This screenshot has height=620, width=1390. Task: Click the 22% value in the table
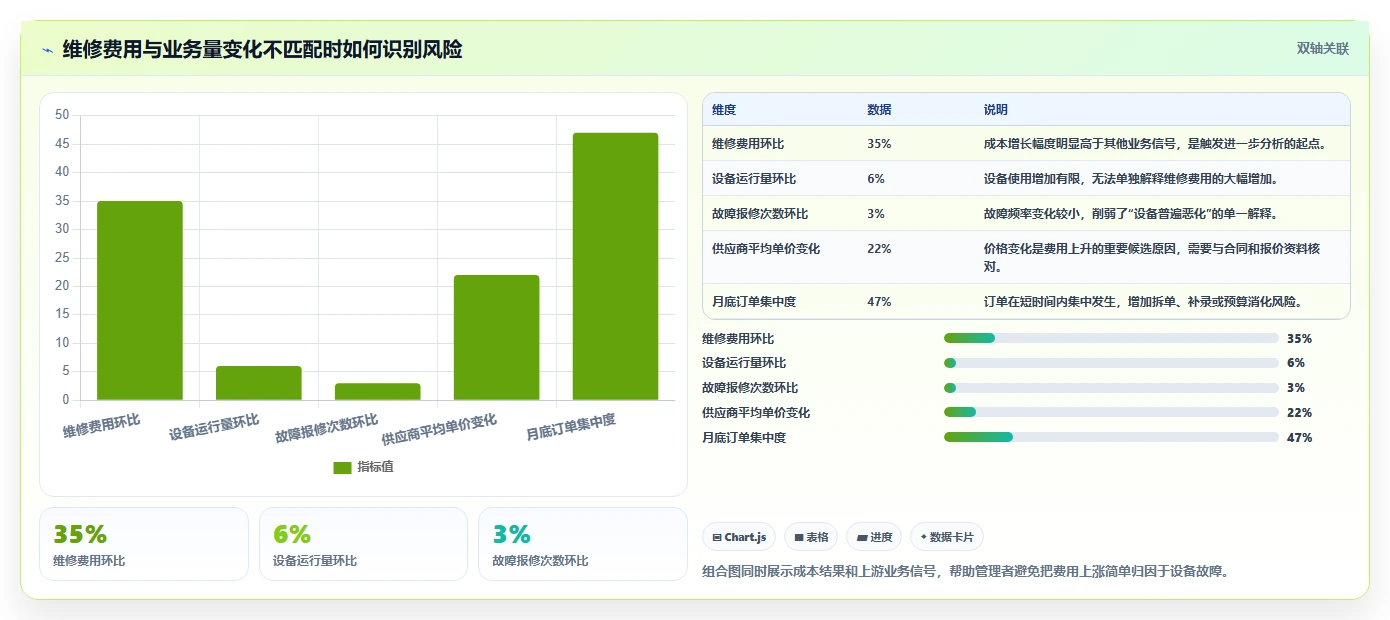point(879,249)
